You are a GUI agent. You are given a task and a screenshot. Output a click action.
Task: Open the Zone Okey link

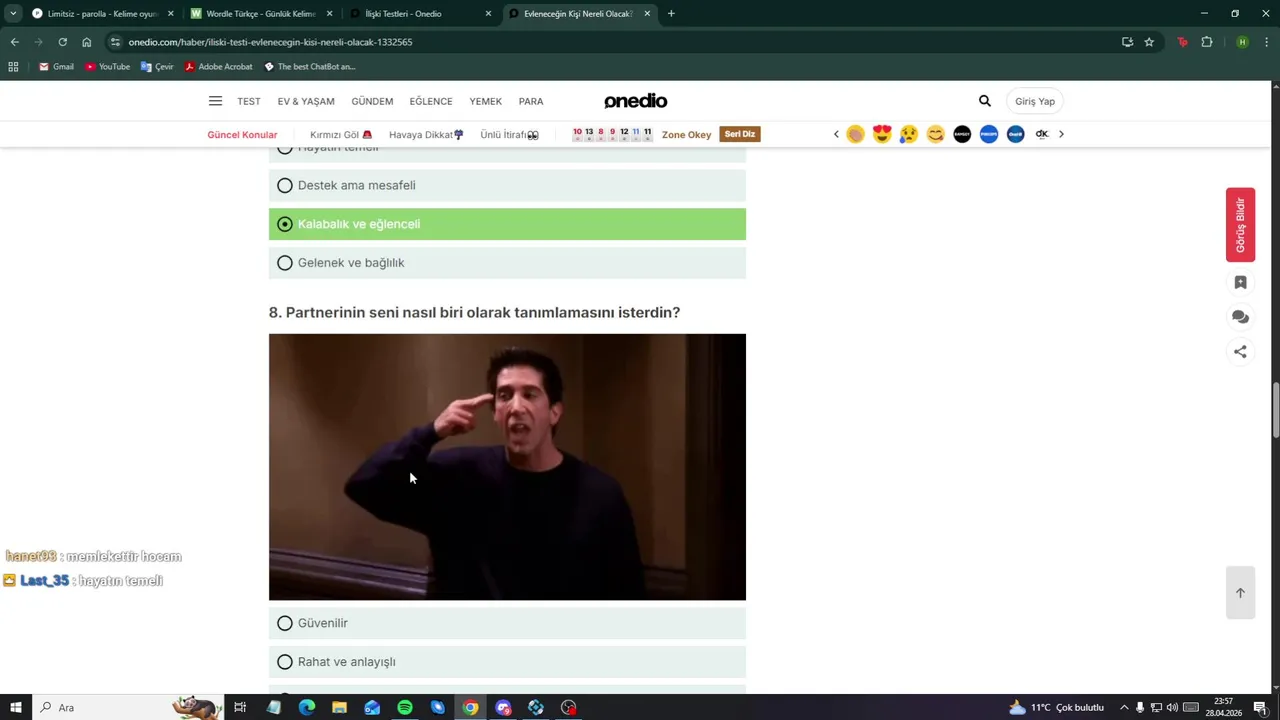[686, 134]
